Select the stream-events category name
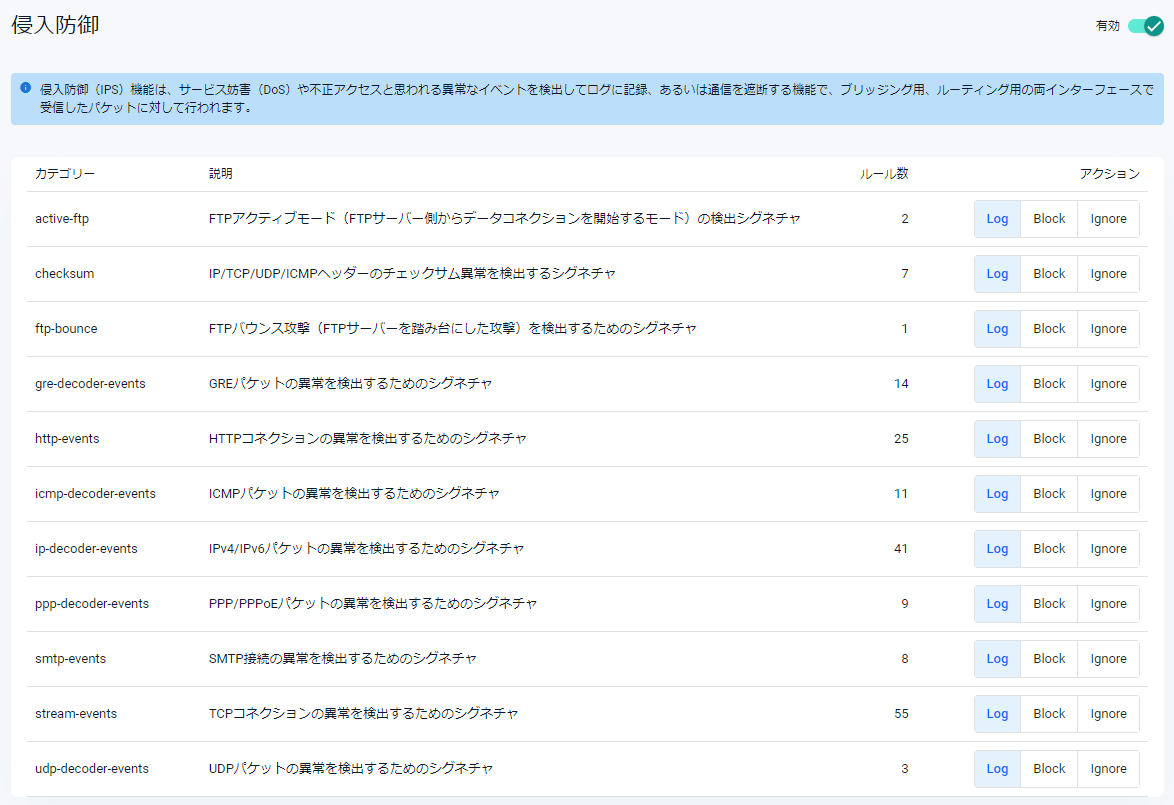This screenshot has width=1174, height=805. coord(76,714)
